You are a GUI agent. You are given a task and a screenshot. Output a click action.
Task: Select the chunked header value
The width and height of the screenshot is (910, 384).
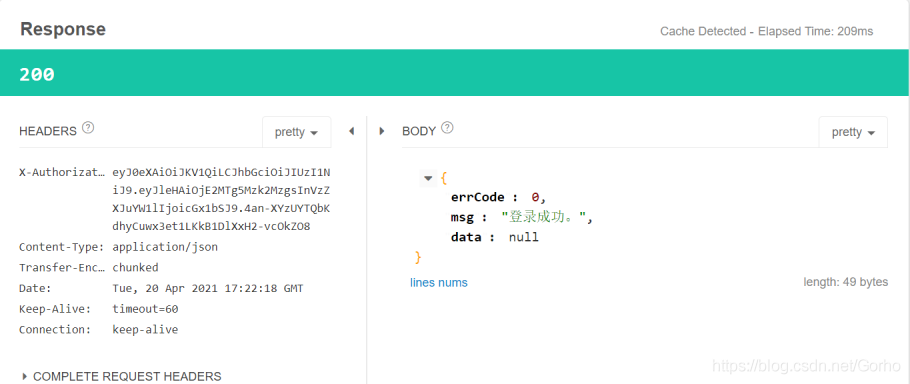click(x=135, y=267)
